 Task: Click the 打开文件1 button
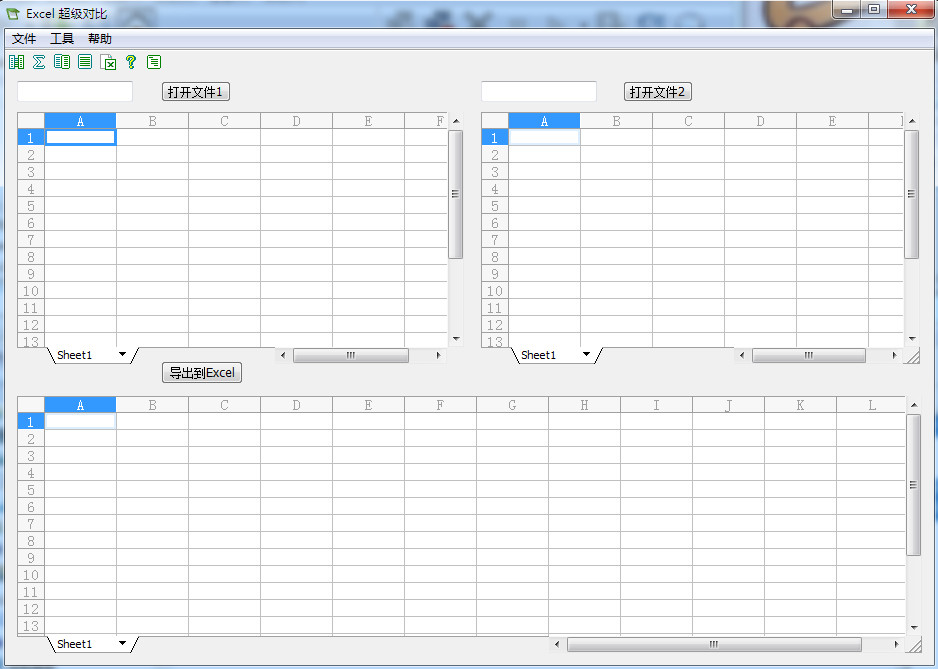196,92
